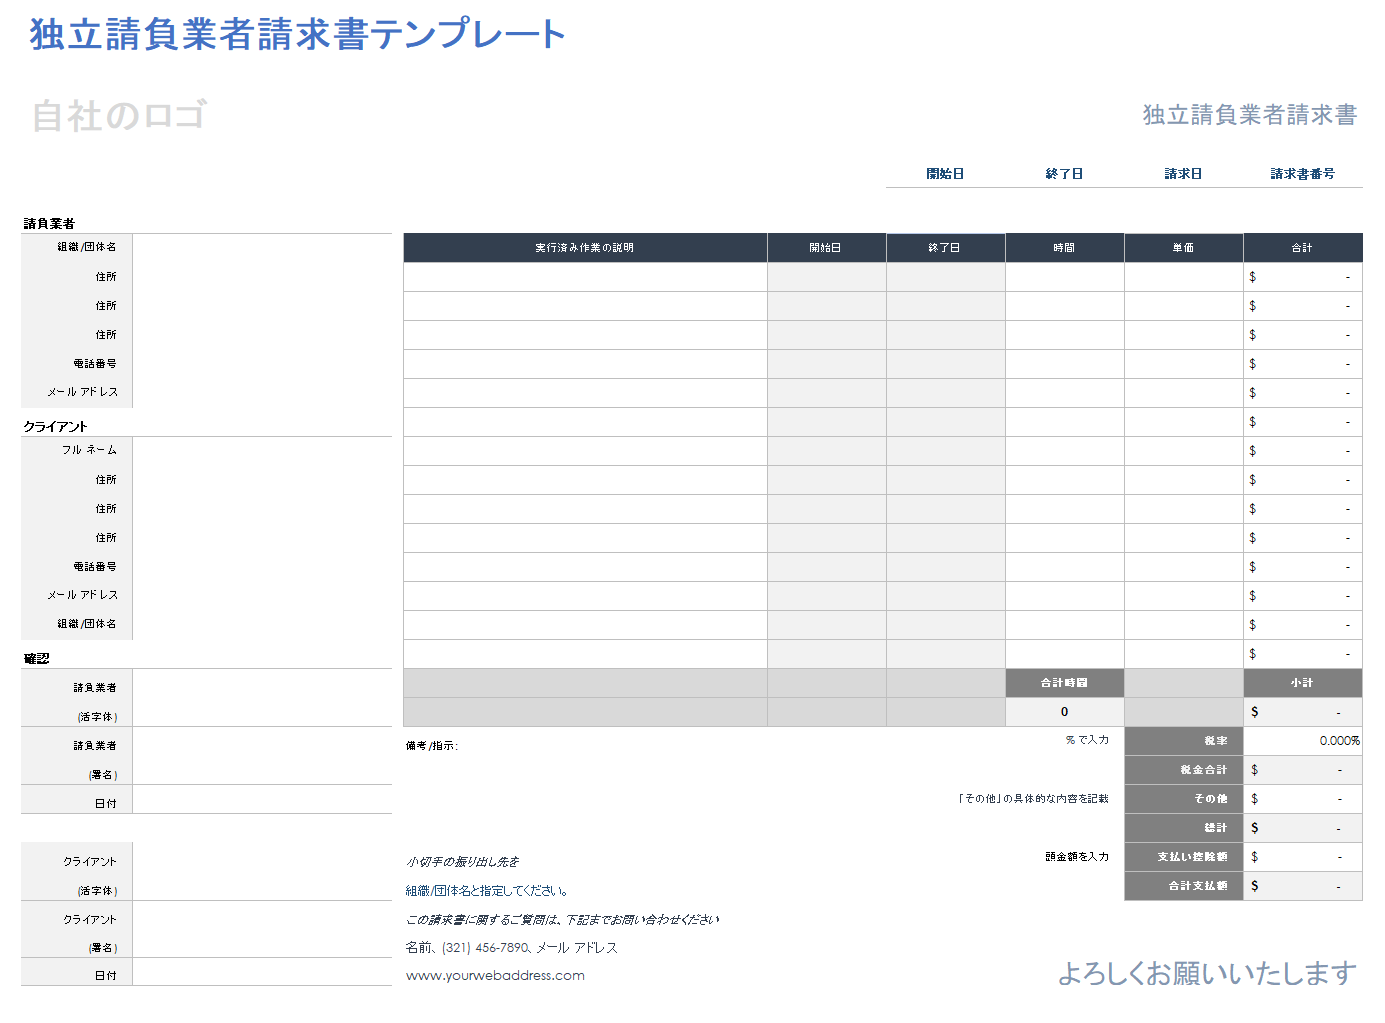Click the 請負業者 section heading
Image resolution: width=1385 pixels, height=1023 pixels.
(x=49, y=224)
